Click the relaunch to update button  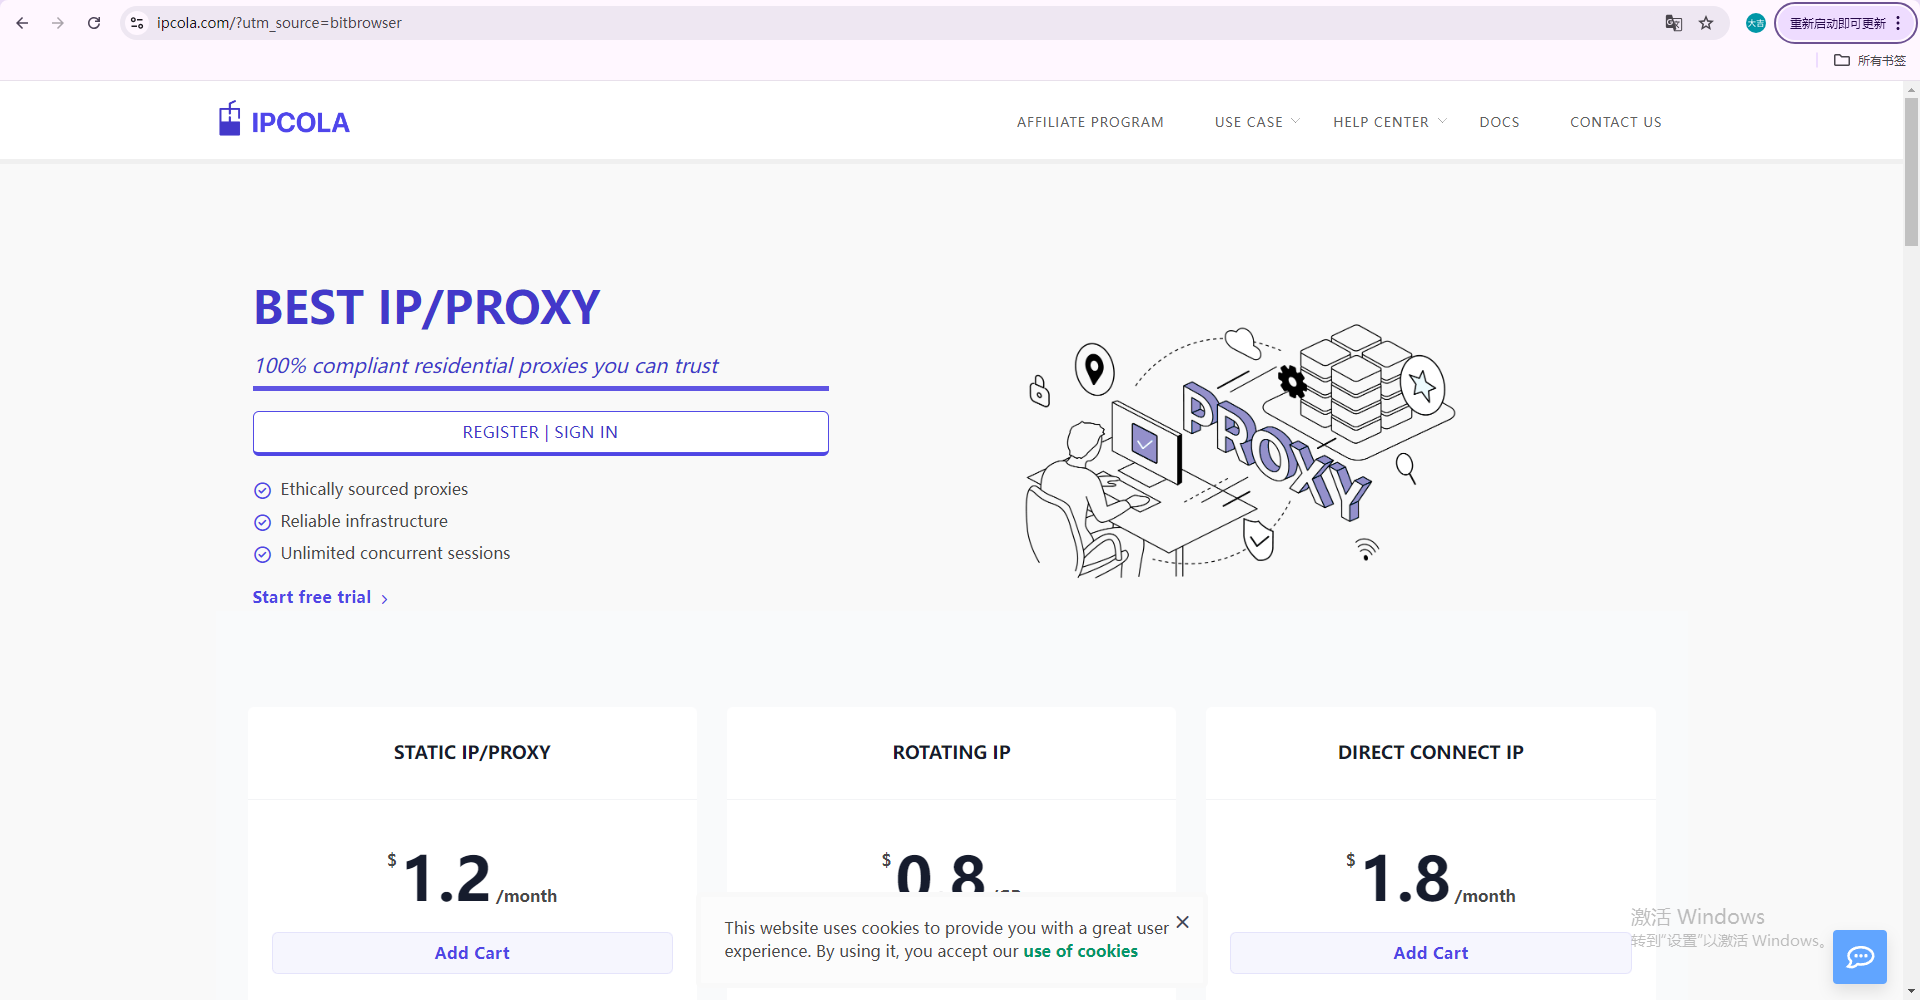[1845, 23]
